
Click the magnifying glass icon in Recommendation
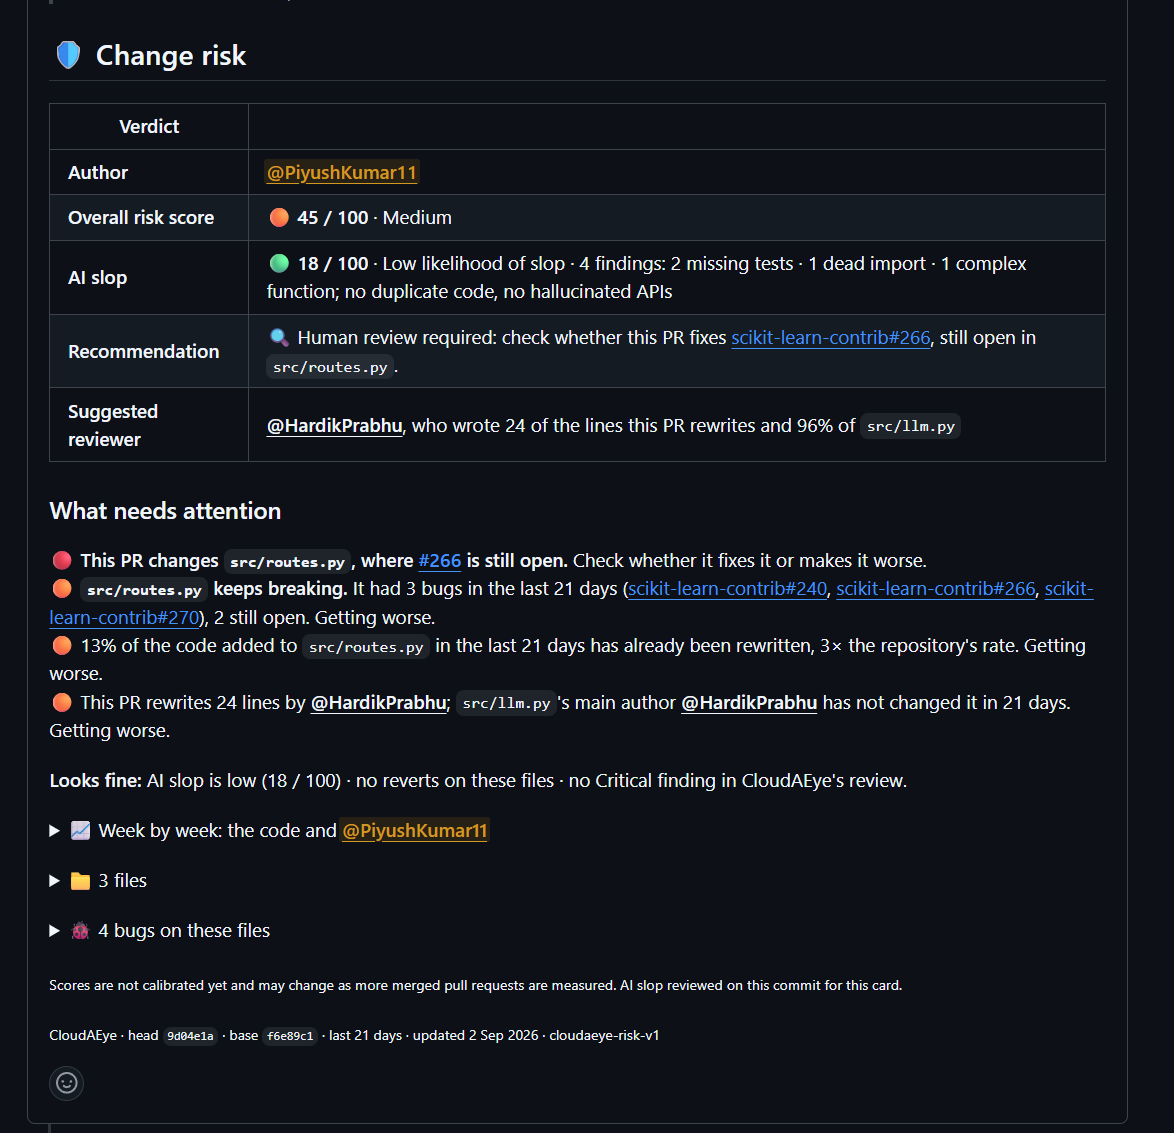(279, 337)
